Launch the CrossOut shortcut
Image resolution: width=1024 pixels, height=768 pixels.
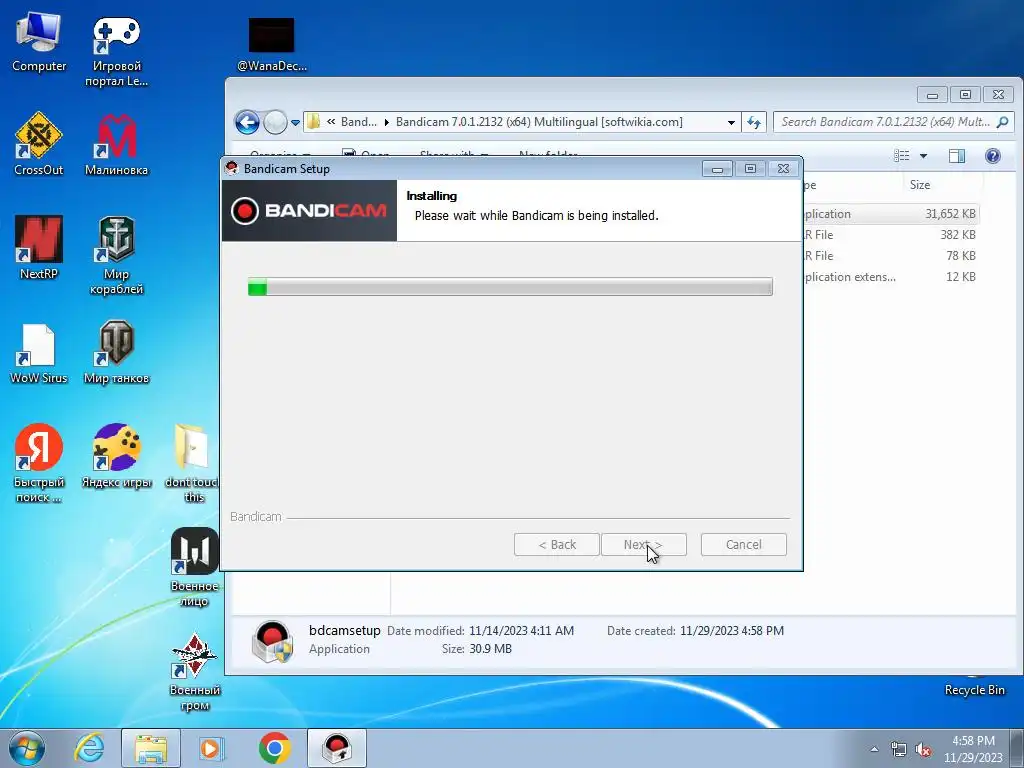pos(39,144)
